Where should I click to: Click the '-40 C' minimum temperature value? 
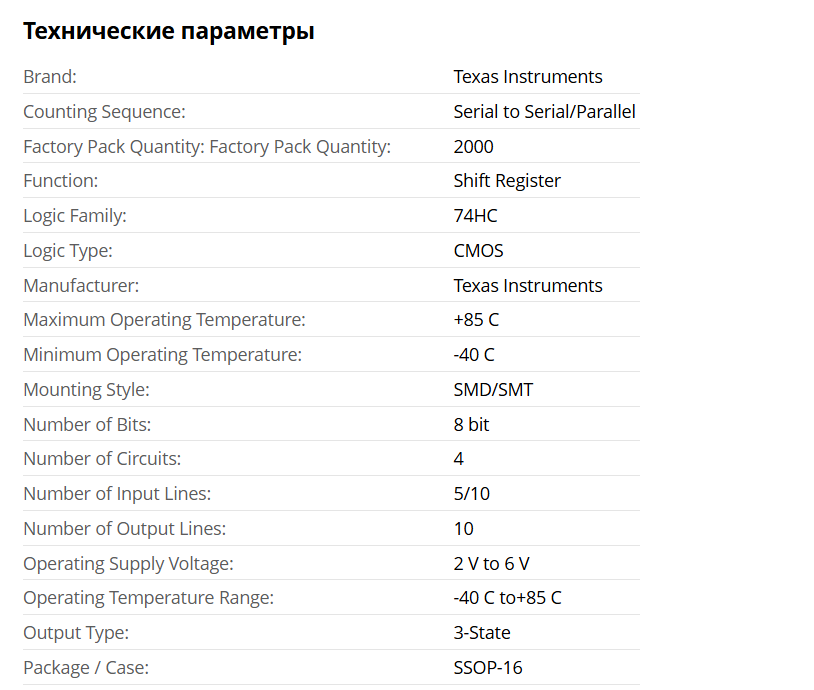(x=474, y=355)
